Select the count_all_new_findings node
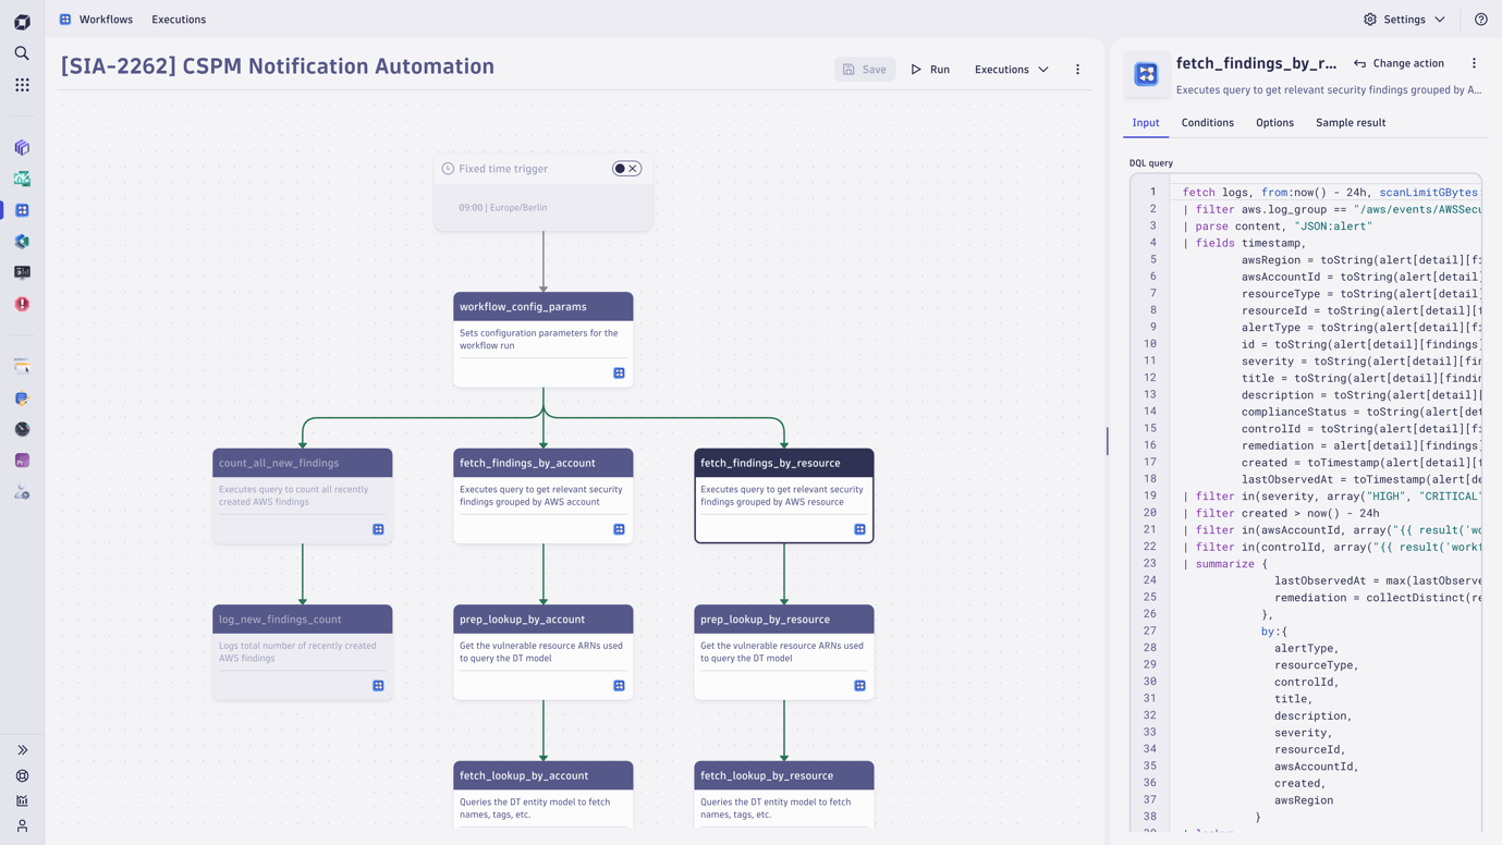Viewport: 1506px width, 849px height. pos(301,462)
